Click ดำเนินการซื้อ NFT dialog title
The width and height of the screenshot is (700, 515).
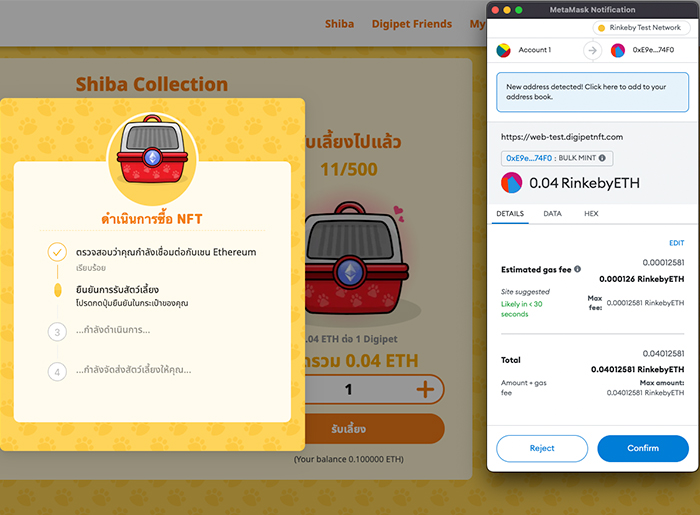(152, 219)
